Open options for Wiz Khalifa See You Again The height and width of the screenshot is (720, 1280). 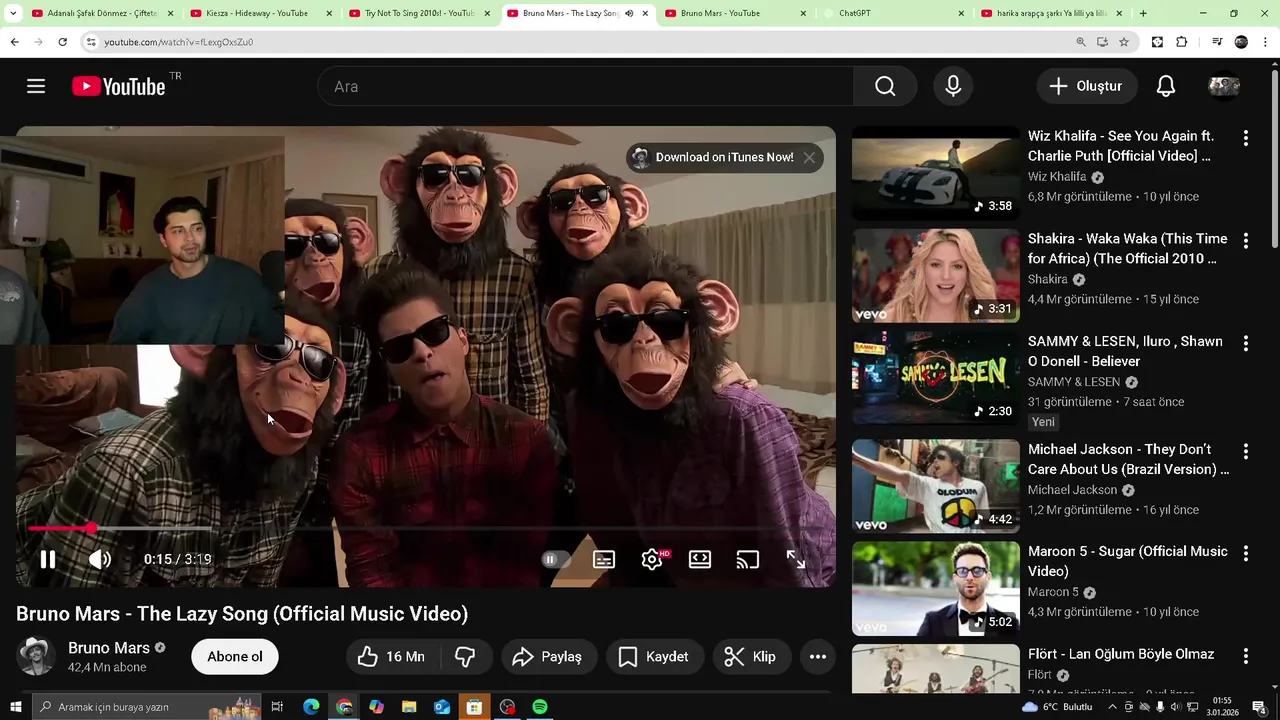coord(1246,138)
